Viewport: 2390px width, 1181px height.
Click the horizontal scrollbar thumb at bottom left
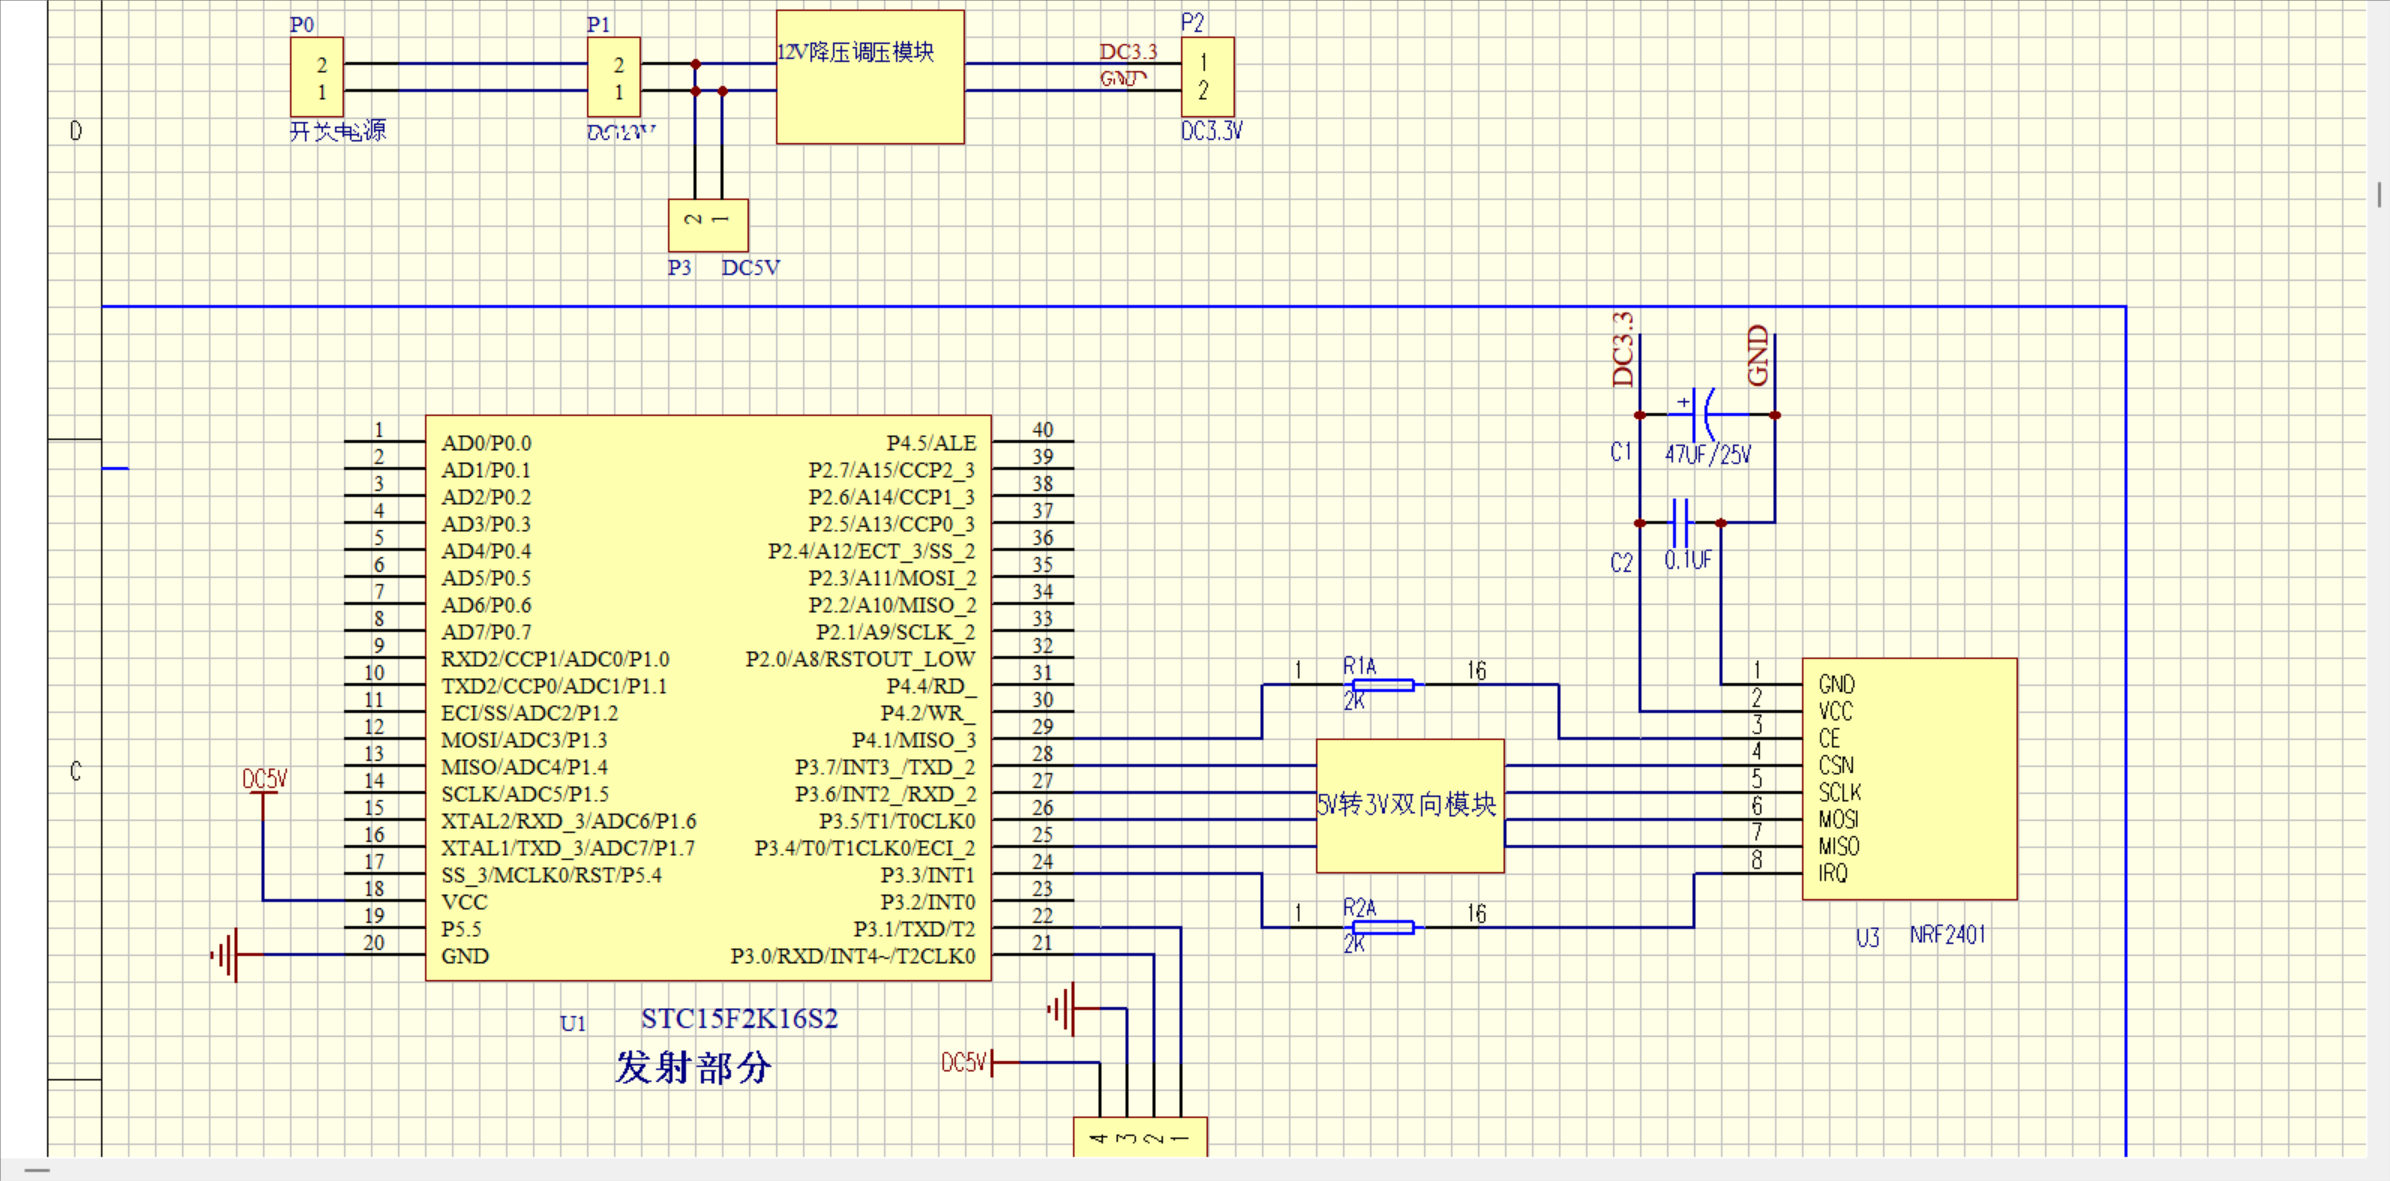pyautogui.click(x=37, y=1169)
